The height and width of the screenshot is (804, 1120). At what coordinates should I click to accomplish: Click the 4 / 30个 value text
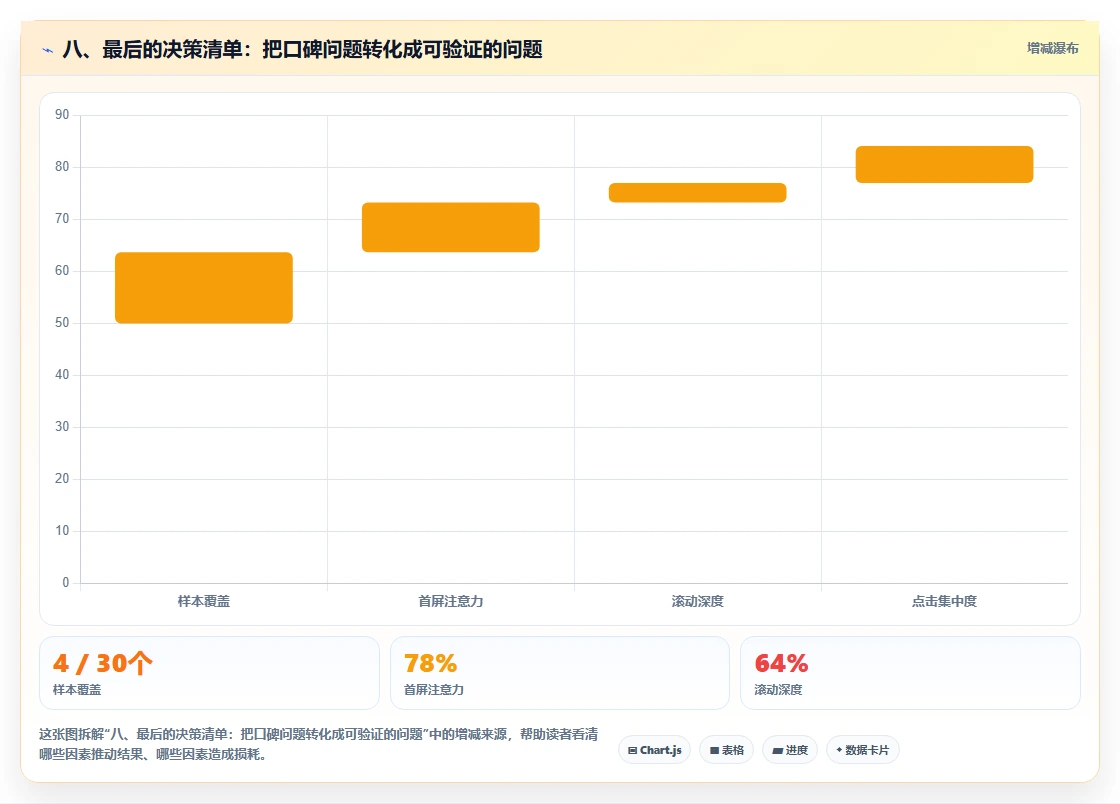[x=103, y=663]
